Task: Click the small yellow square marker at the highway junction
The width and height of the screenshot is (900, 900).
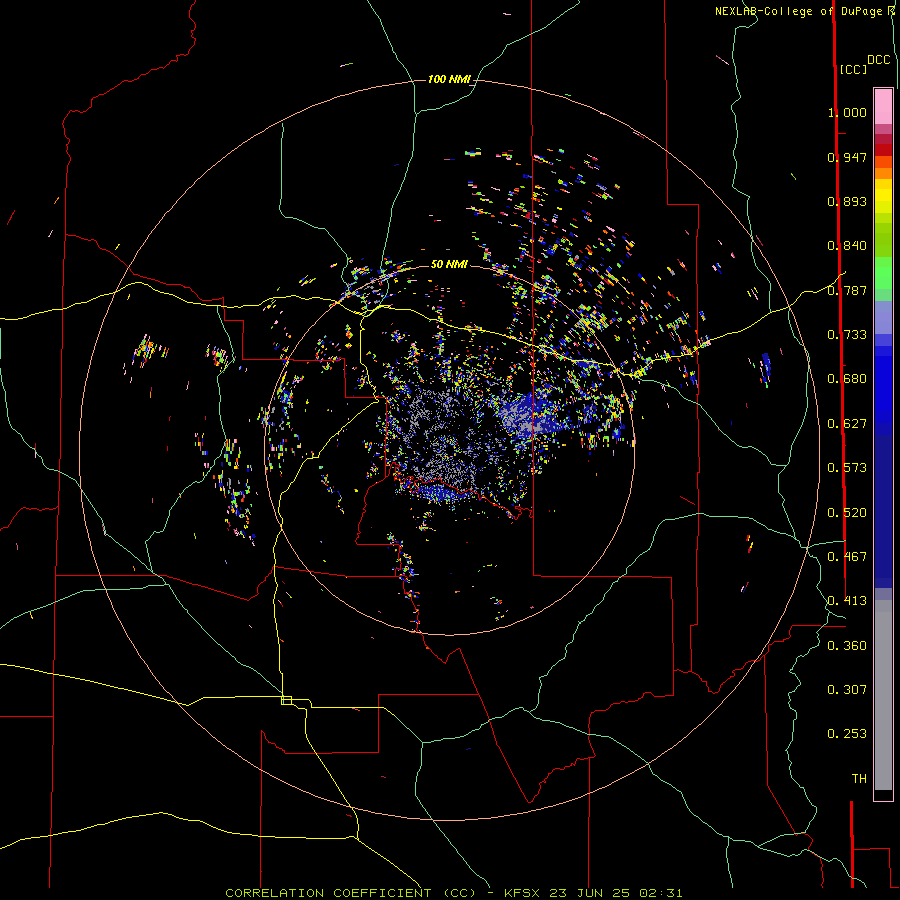Action: [286, 700]
